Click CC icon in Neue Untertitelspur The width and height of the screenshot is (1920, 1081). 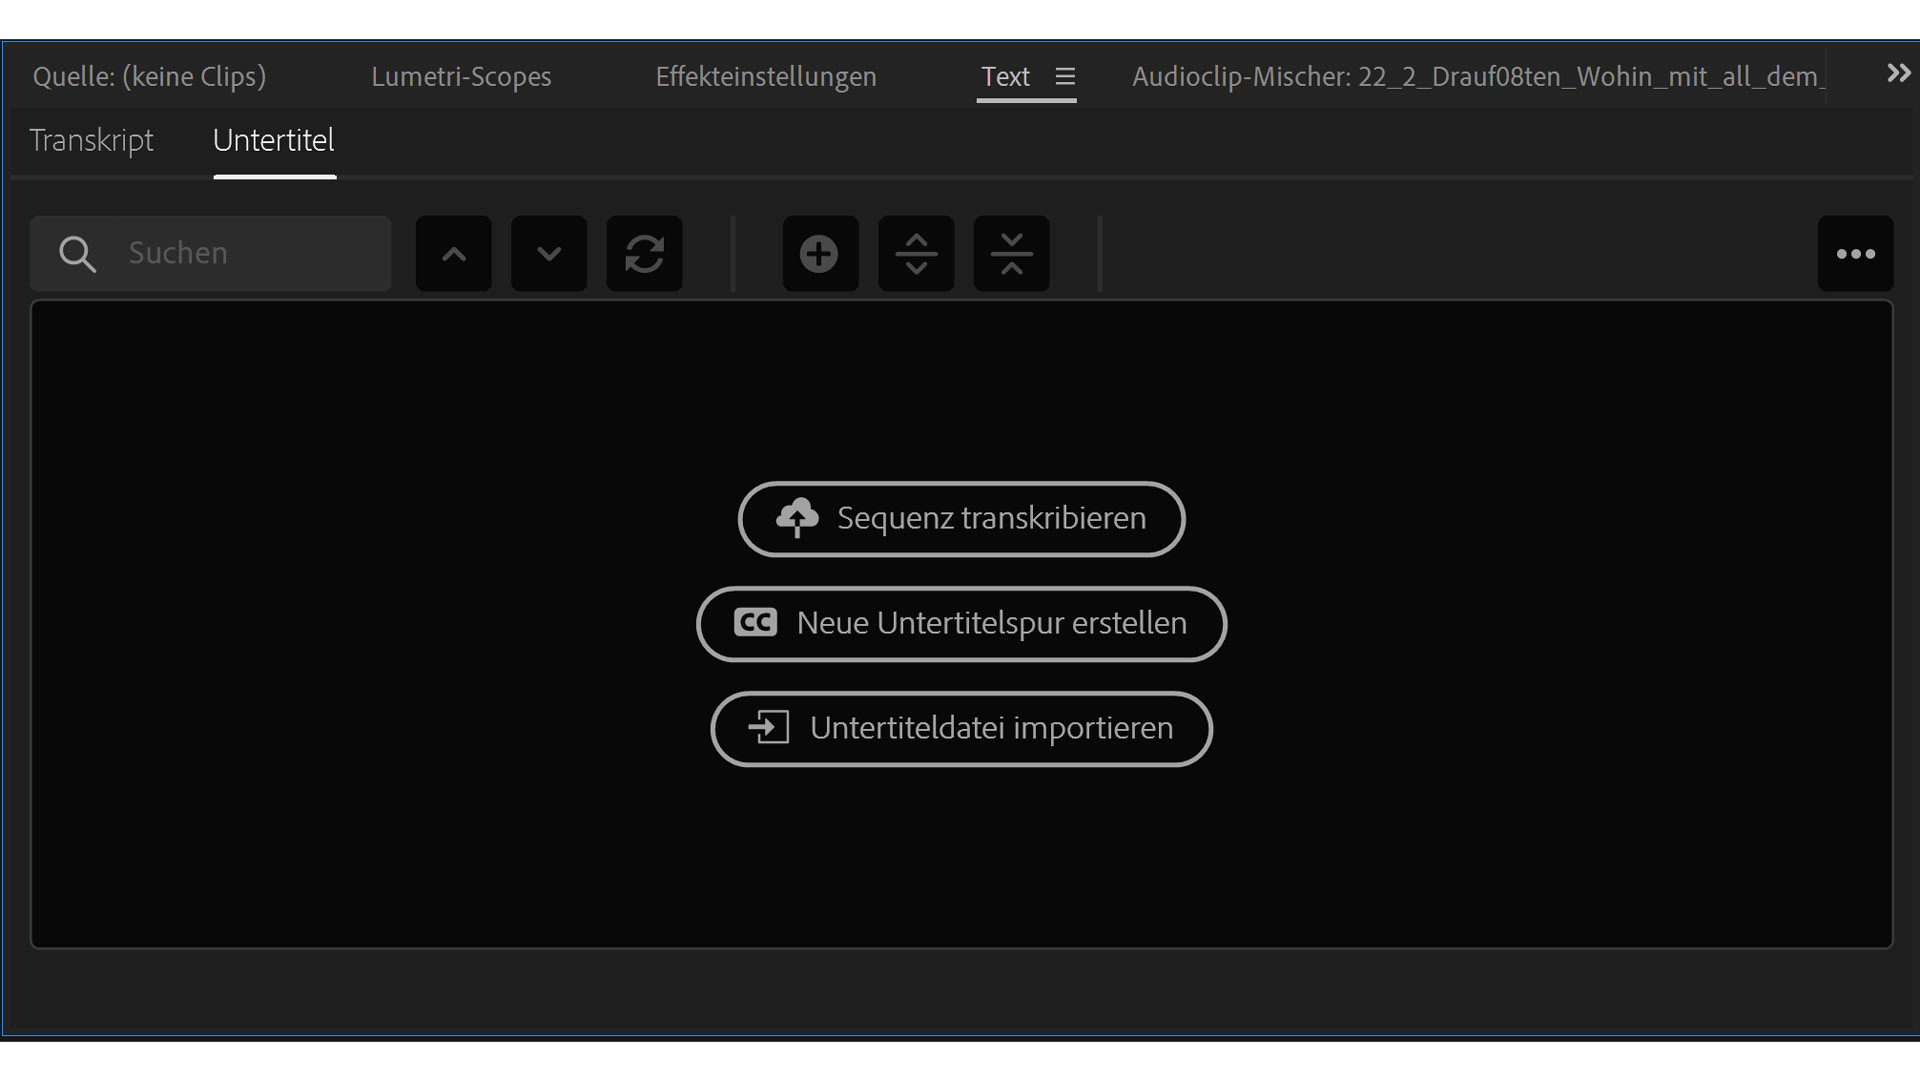pos(755,623)
